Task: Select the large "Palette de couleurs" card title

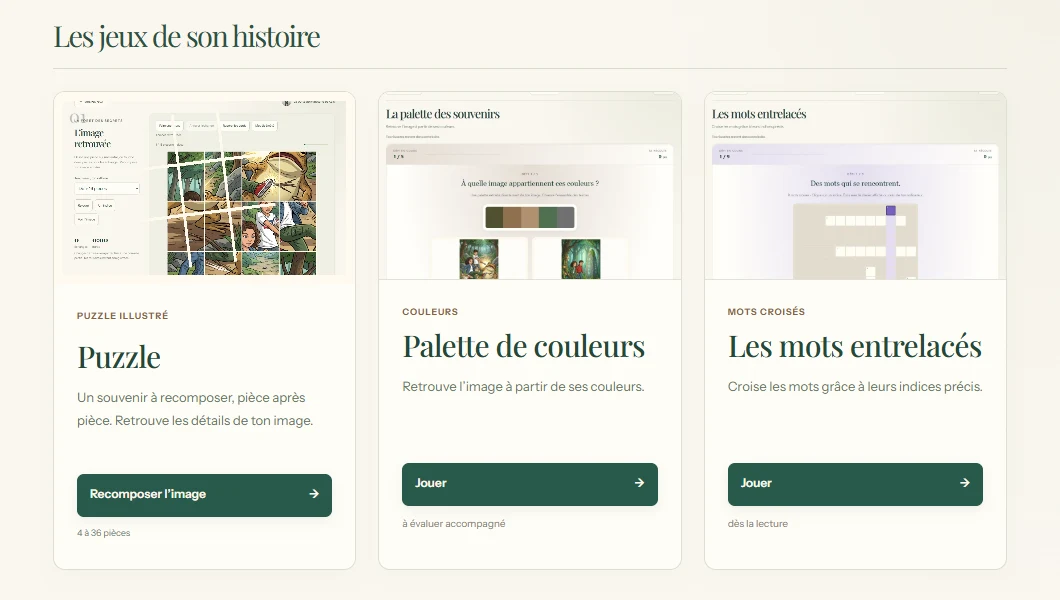Action: [524, 347]
